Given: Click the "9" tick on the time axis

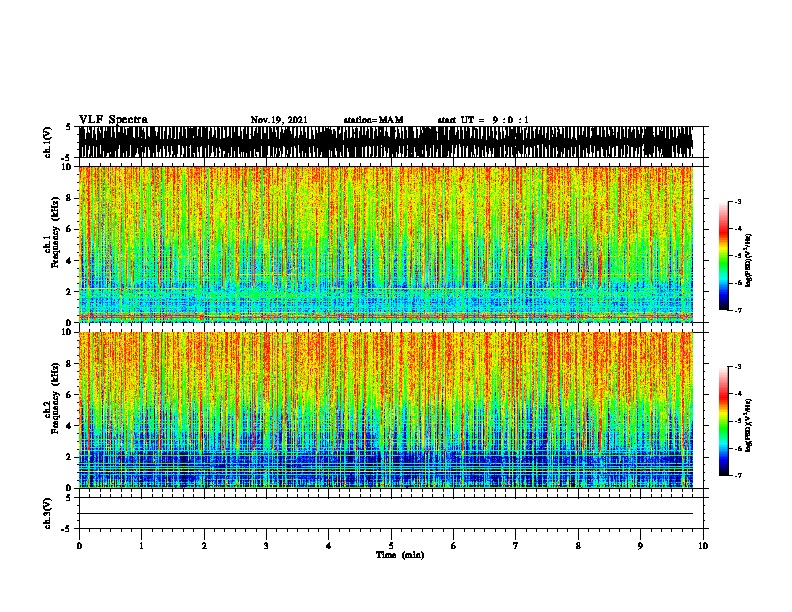Looking at the screenshot, I should 640,546.
